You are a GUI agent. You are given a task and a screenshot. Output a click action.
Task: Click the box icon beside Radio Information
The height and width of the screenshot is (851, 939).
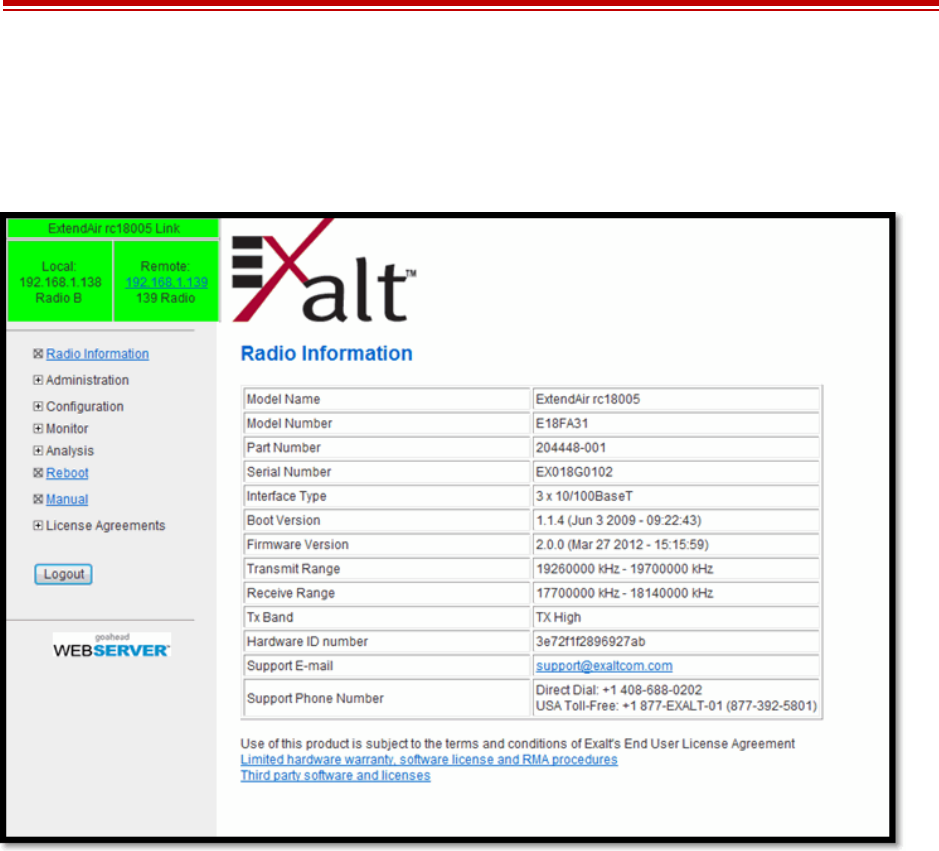[x=38, y=354]
